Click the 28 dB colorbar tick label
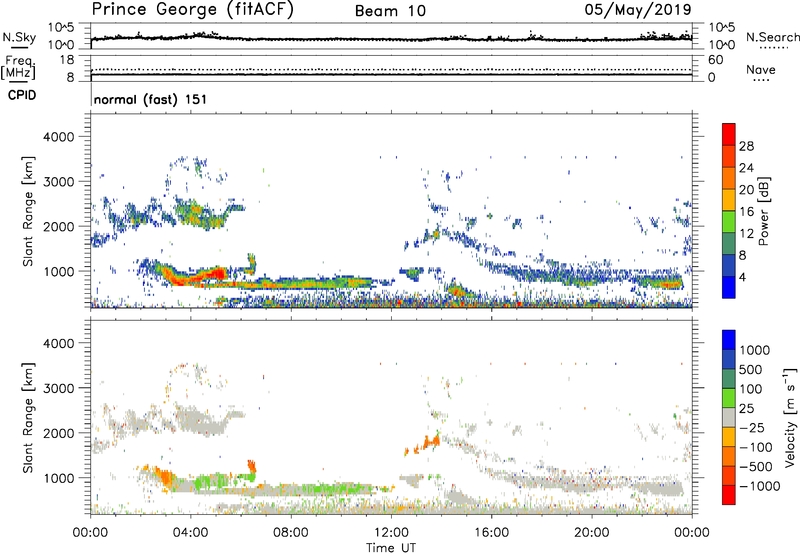 click(x=746, y=147)
